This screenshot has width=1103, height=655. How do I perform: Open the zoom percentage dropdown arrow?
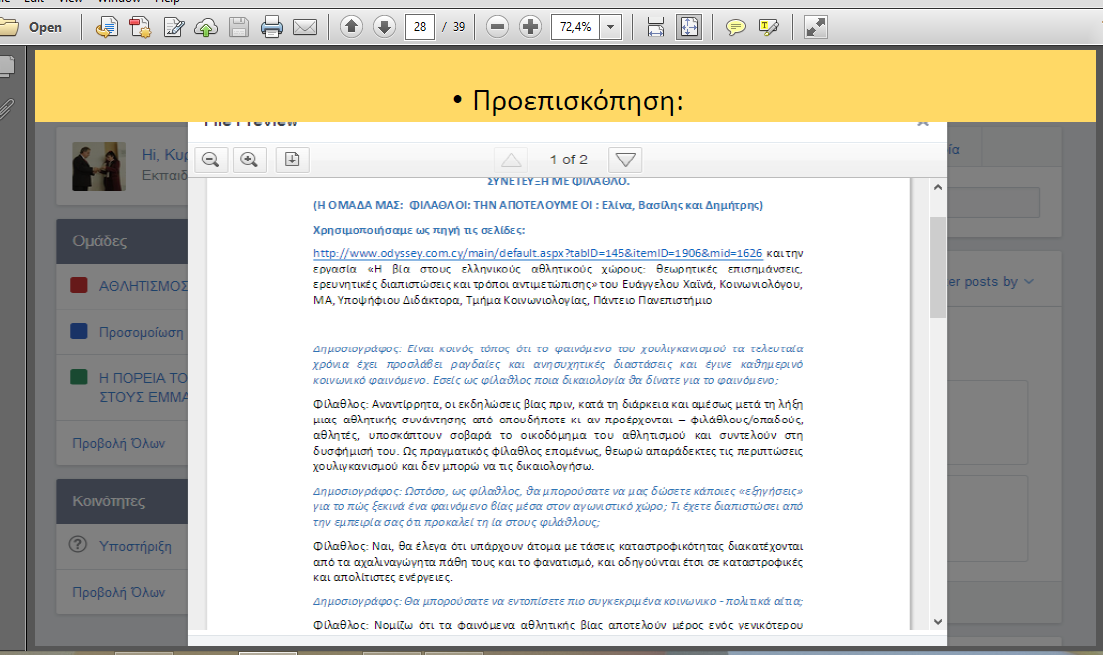[x=611, y=27]
